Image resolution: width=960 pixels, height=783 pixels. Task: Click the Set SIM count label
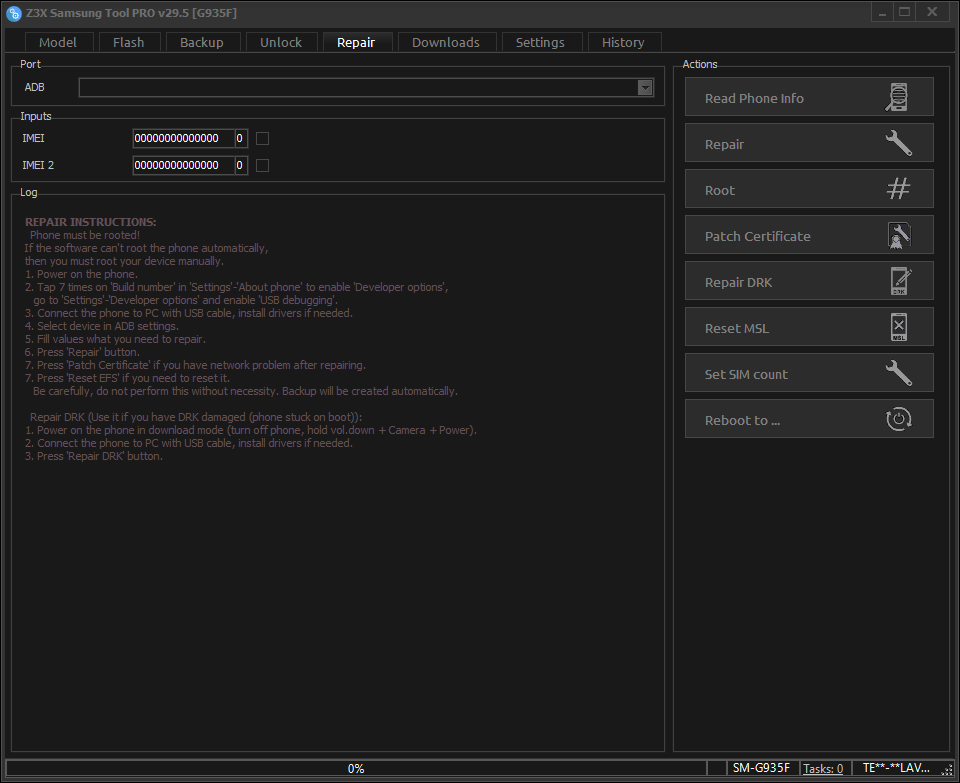[x=746, y=374]
